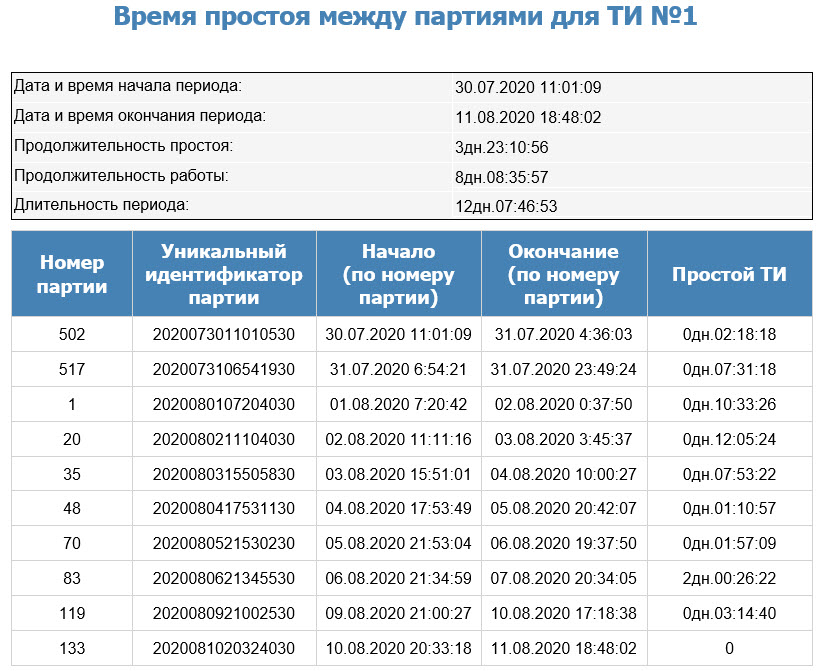
Task: Click the 'Продолжительность простоя:' label
Action: coord(123,147)
